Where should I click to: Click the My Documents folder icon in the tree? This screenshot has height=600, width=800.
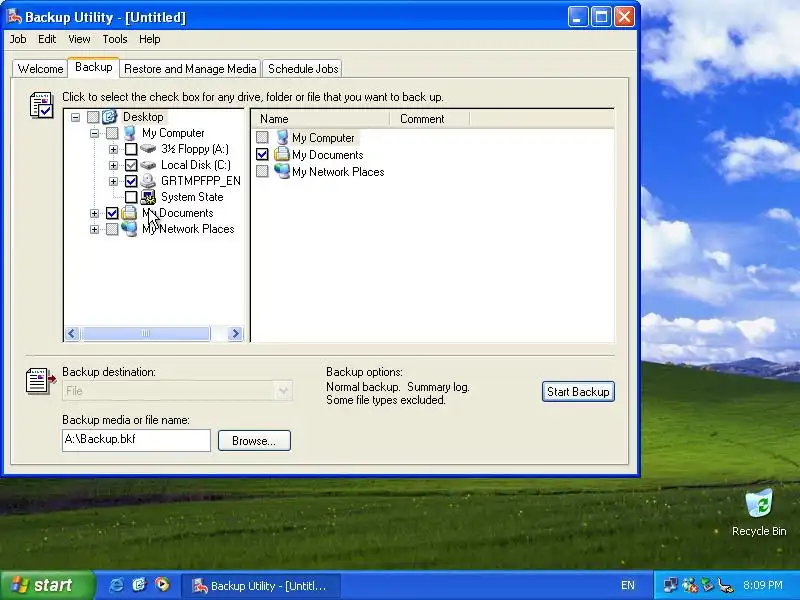tap(129, 213)
